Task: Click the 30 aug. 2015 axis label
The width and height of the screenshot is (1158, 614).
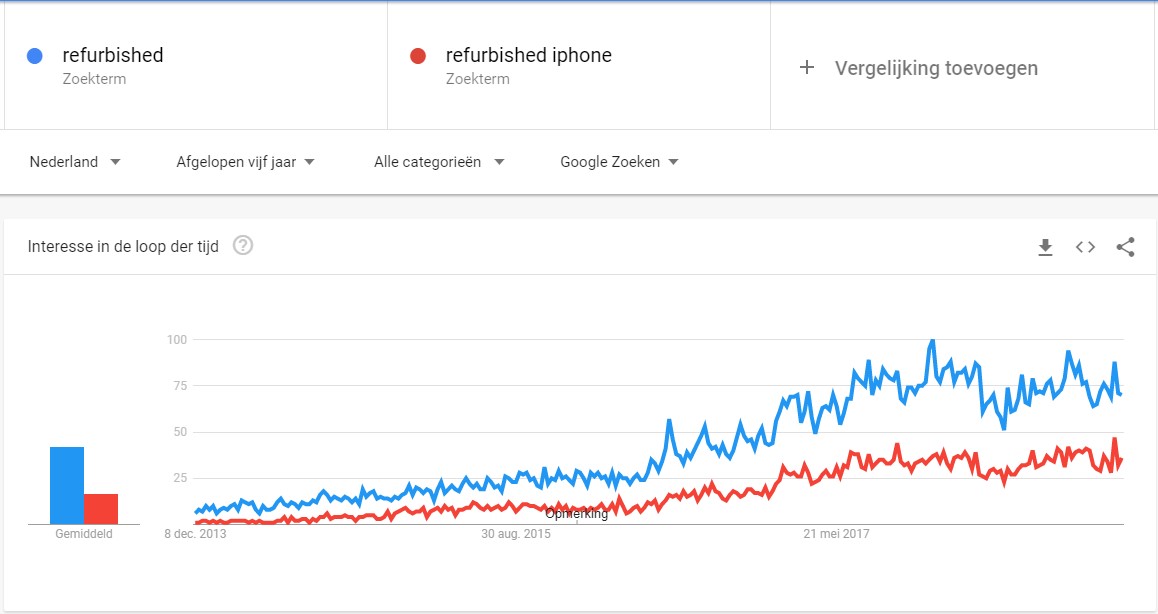Action: pyautogui.click(x=516, y=534)
